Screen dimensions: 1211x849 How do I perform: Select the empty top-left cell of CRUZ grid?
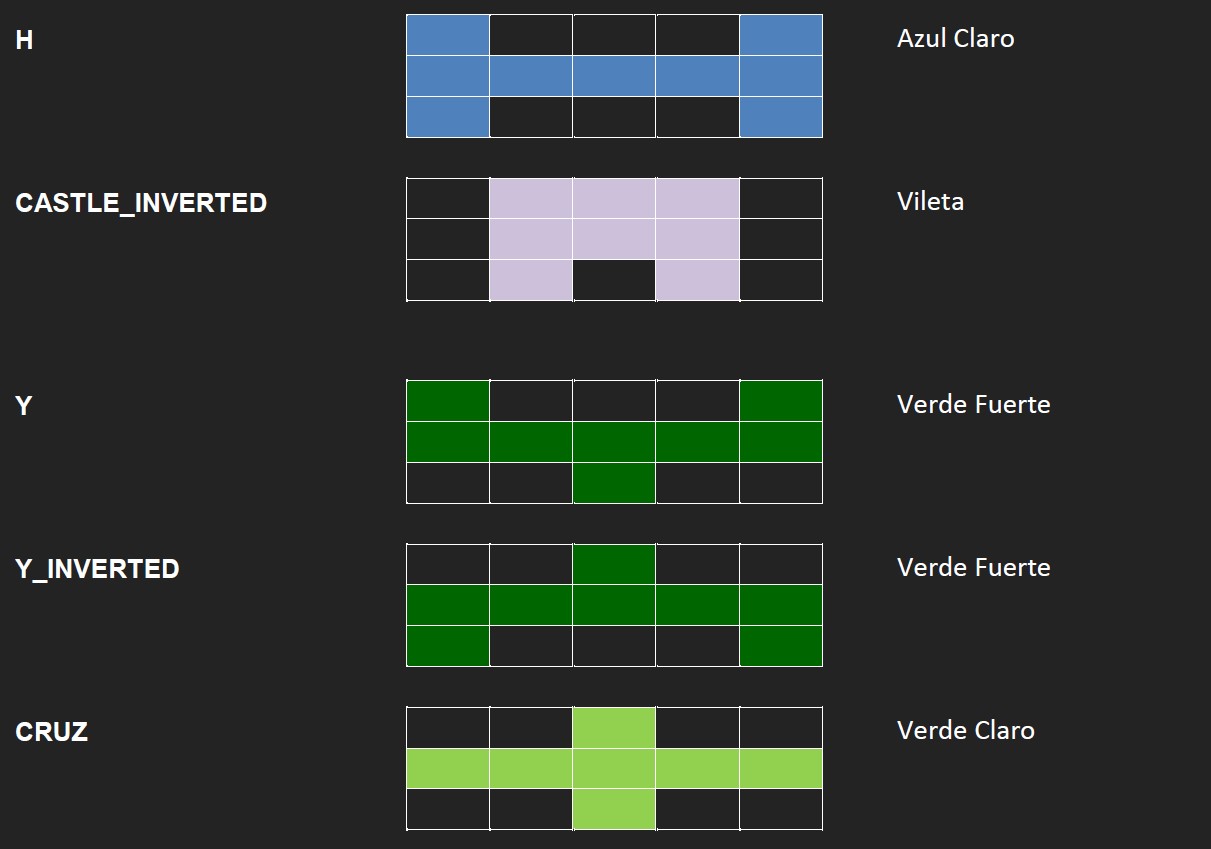pyautogui.click(x=448, y=727)
